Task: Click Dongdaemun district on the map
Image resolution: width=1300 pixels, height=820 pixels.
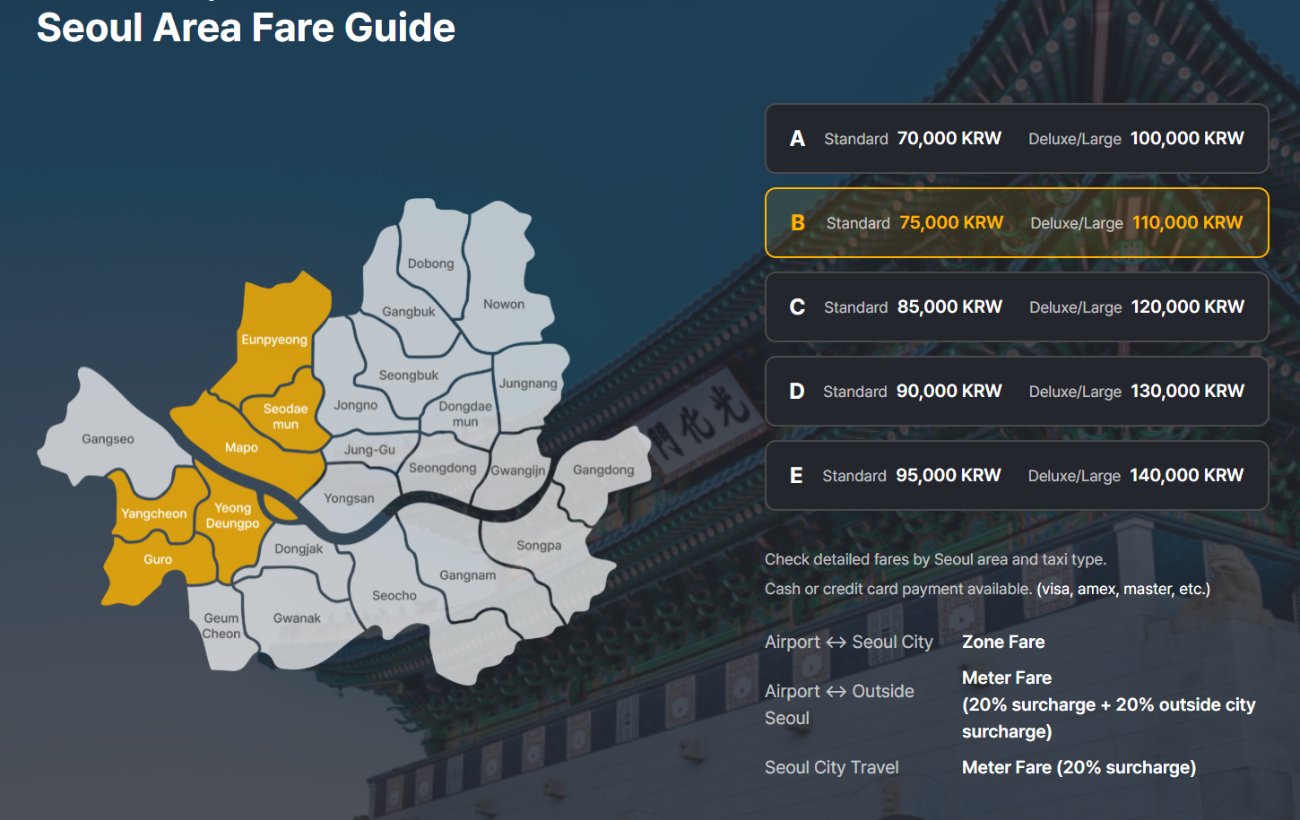Action: coord(465,414)
